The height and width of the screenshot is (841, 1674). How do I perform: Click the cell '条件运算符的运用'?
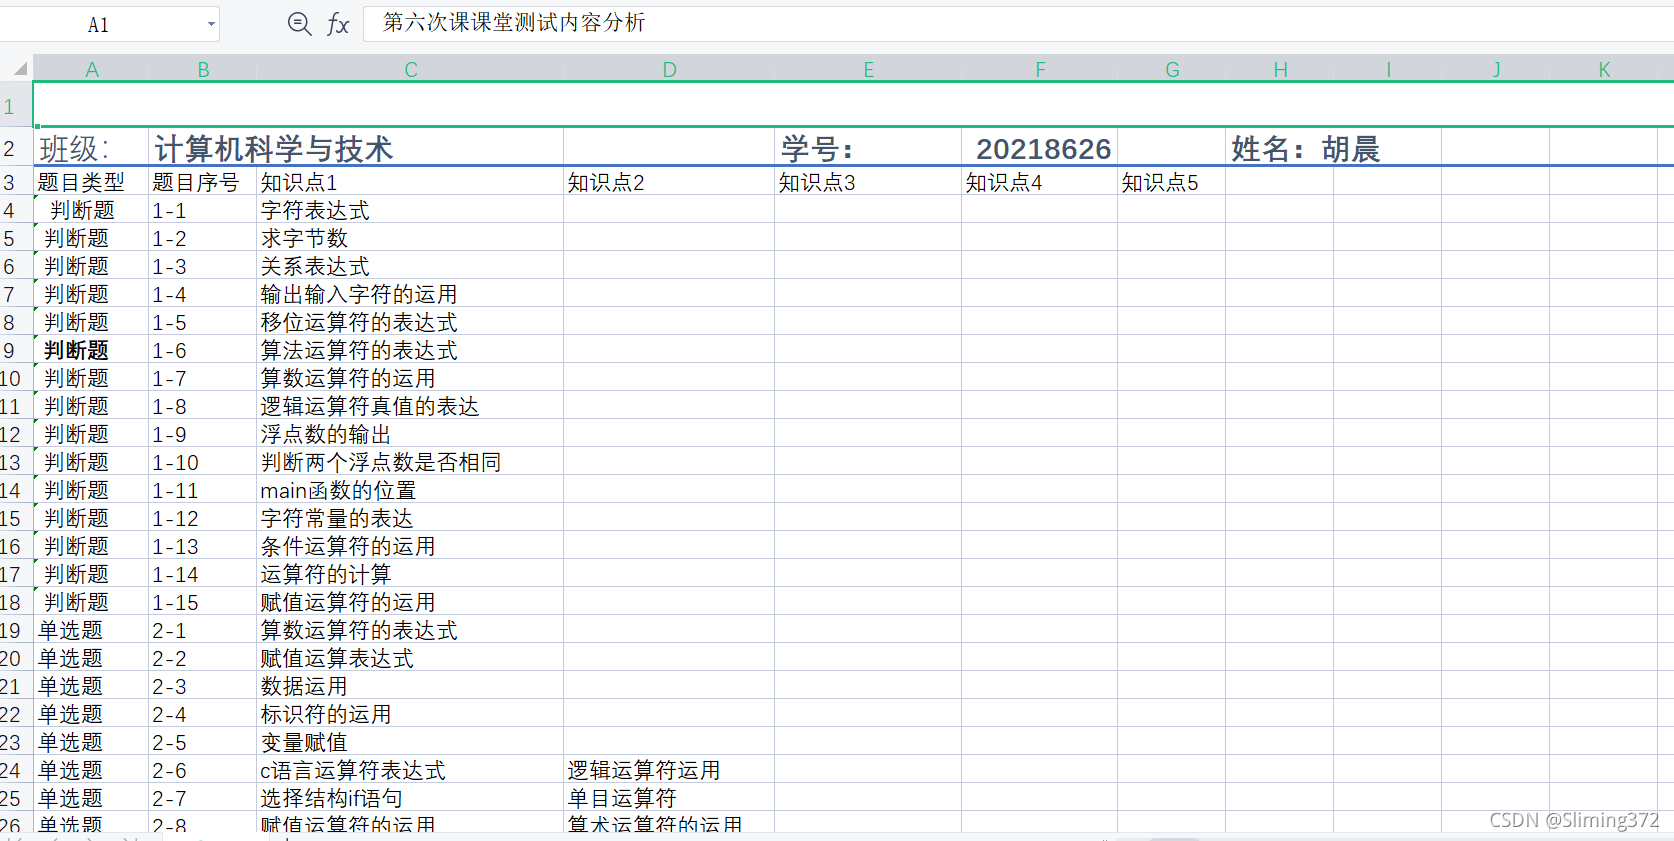(x=410, y=546)
